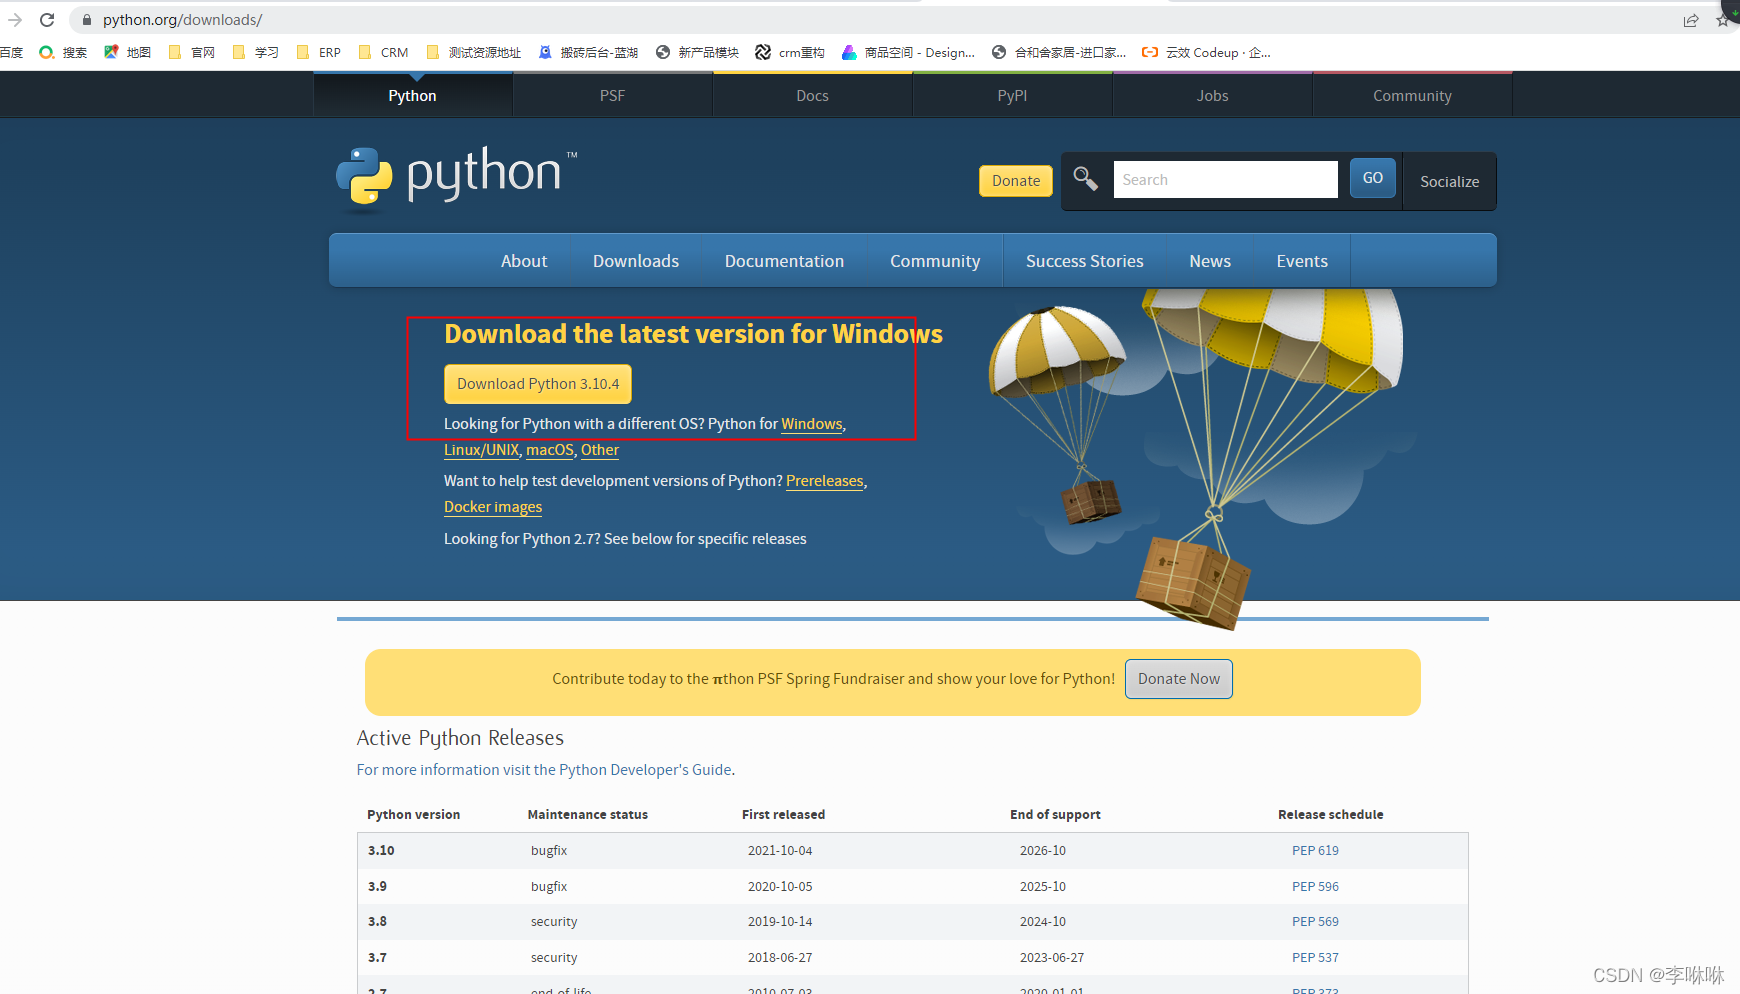Open the 合和舍家居 bookmark
The image size is (1740, 994).
1059,53
